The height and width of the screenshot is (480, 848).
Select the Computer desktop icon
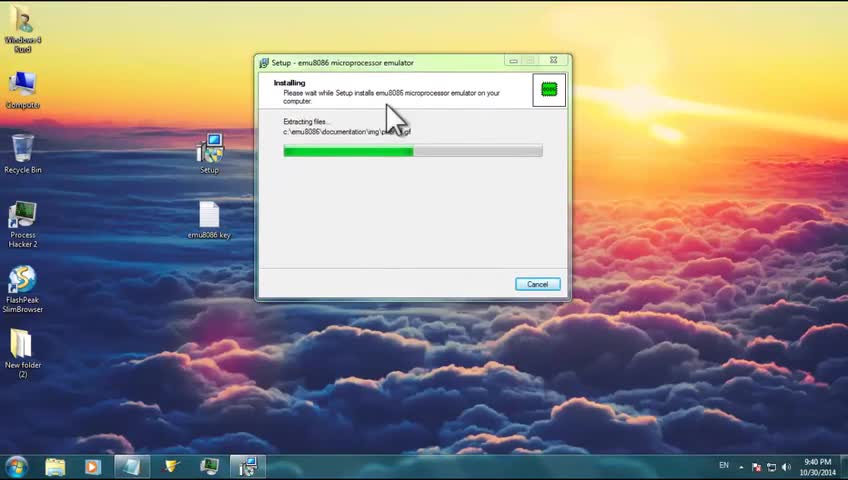[23, 90]
